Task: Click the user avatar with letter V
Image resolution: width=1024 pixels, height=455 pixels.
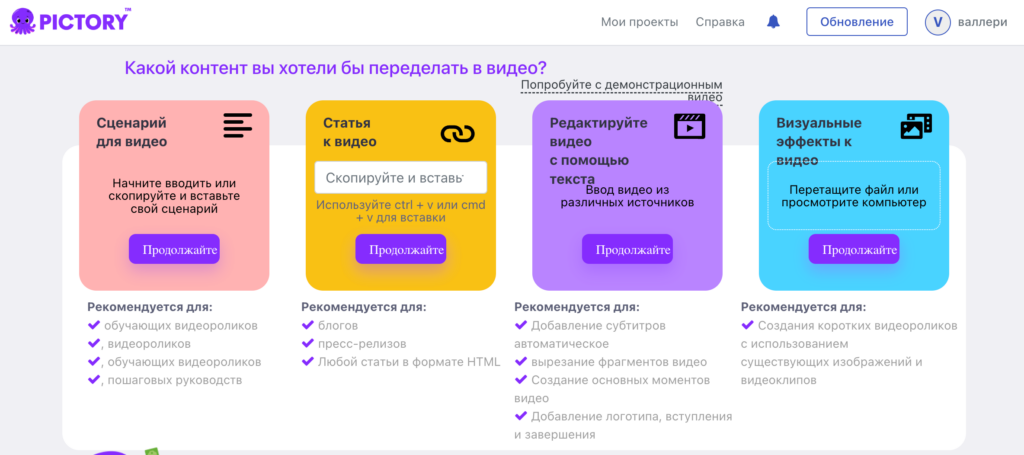Action: coord(937,22)
